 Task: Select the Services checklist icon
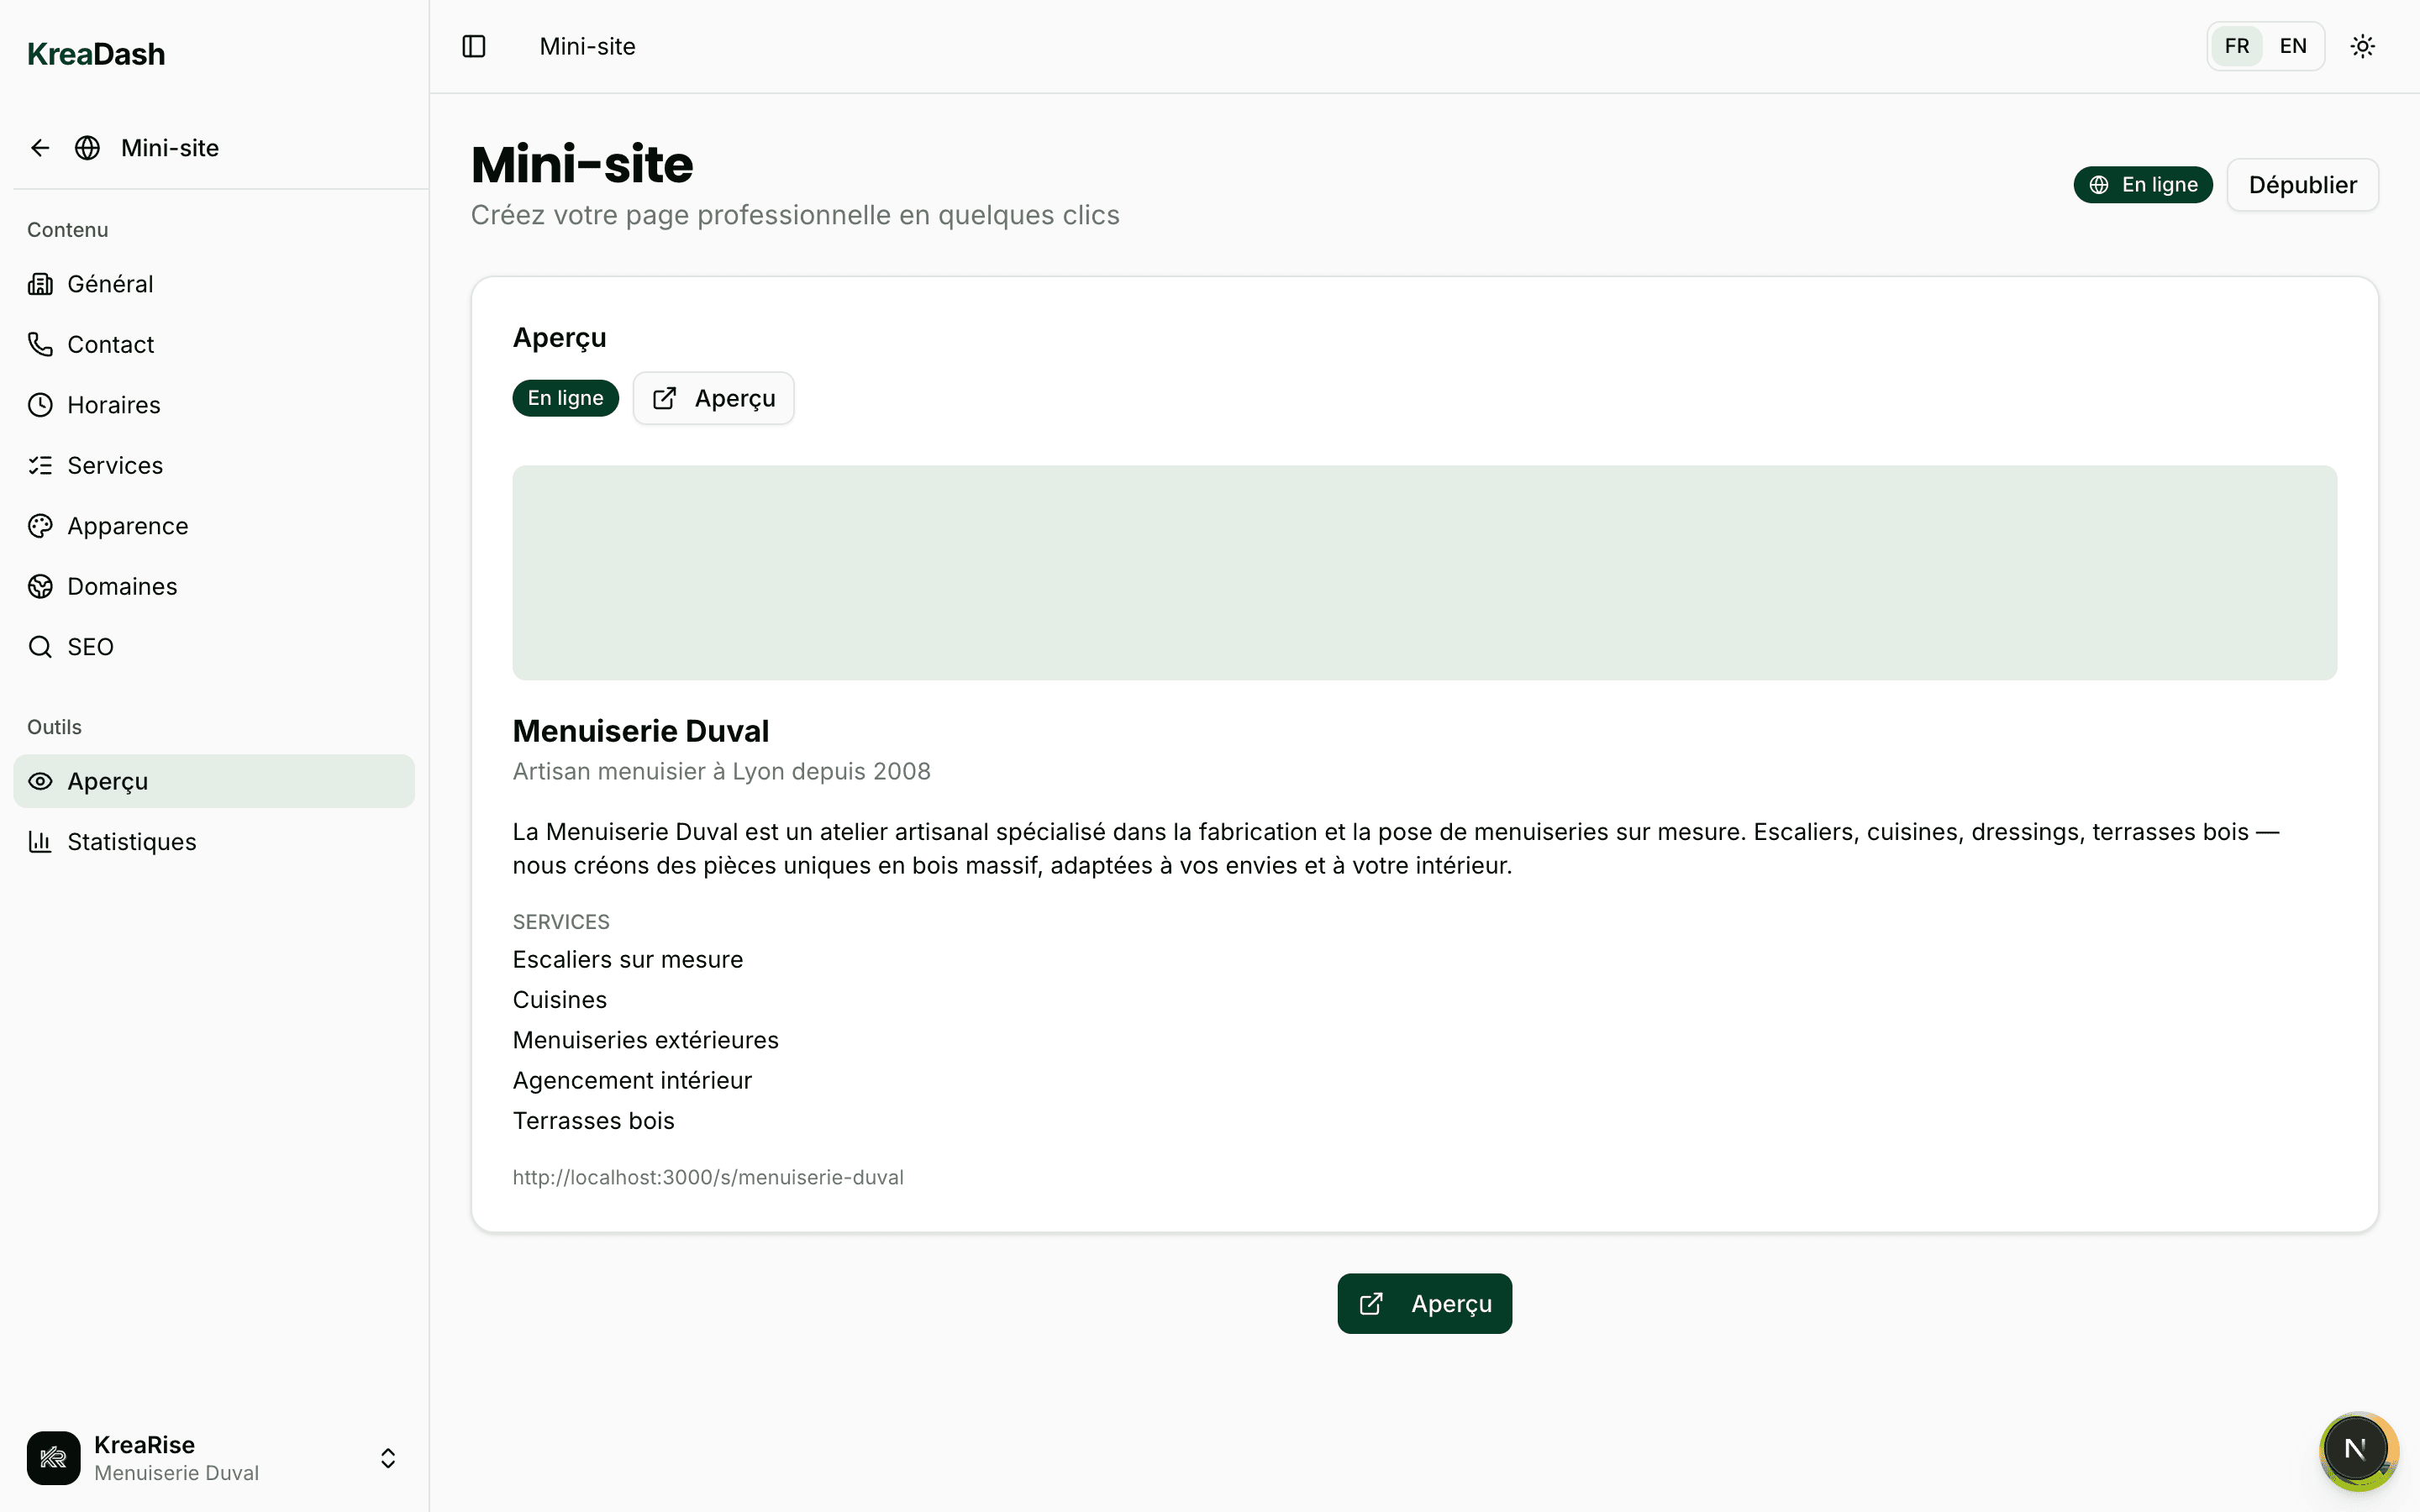coord(40,465)
